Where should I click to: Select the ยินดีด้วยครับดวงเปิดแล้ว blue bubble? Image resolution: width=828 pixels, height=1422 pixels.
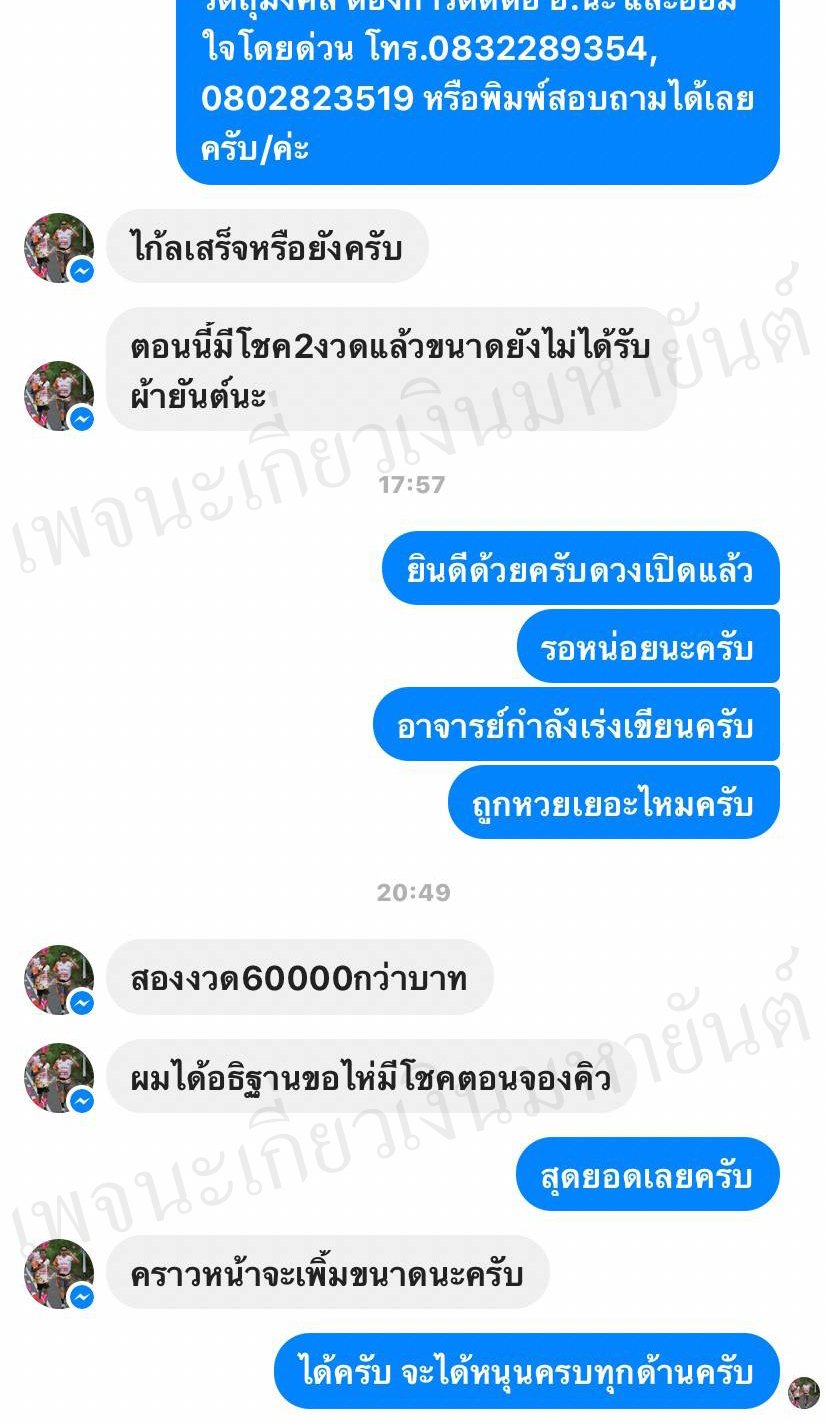(580, 568)
